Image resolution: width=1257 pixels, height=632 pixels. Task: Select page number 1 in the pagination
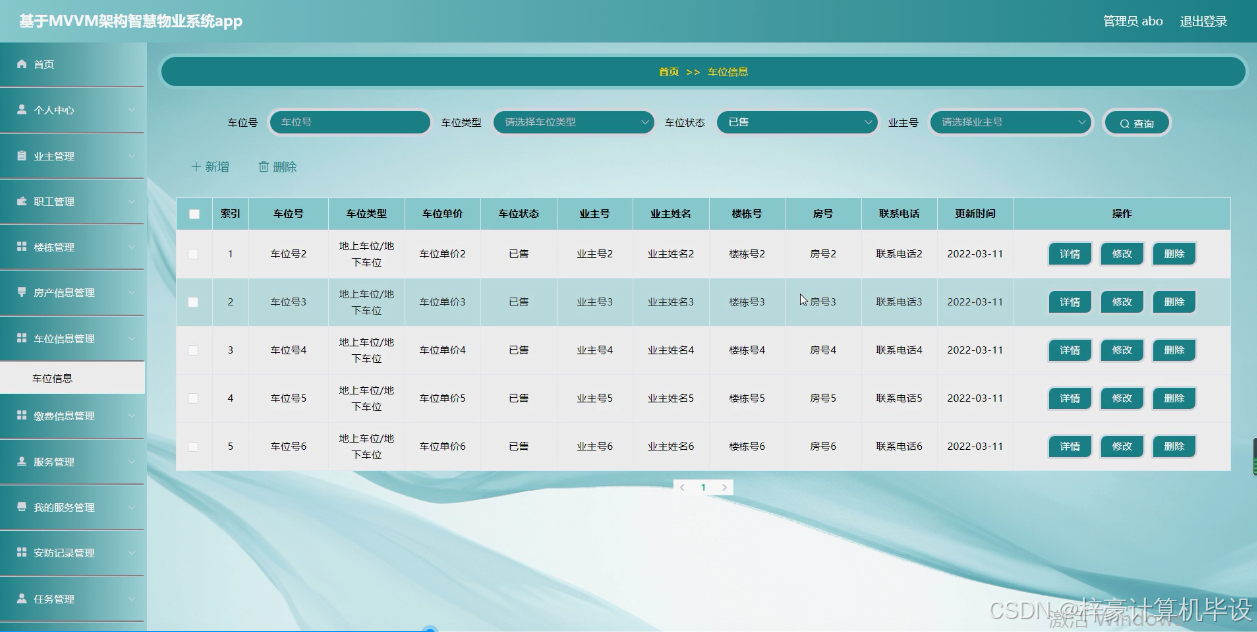703,487
